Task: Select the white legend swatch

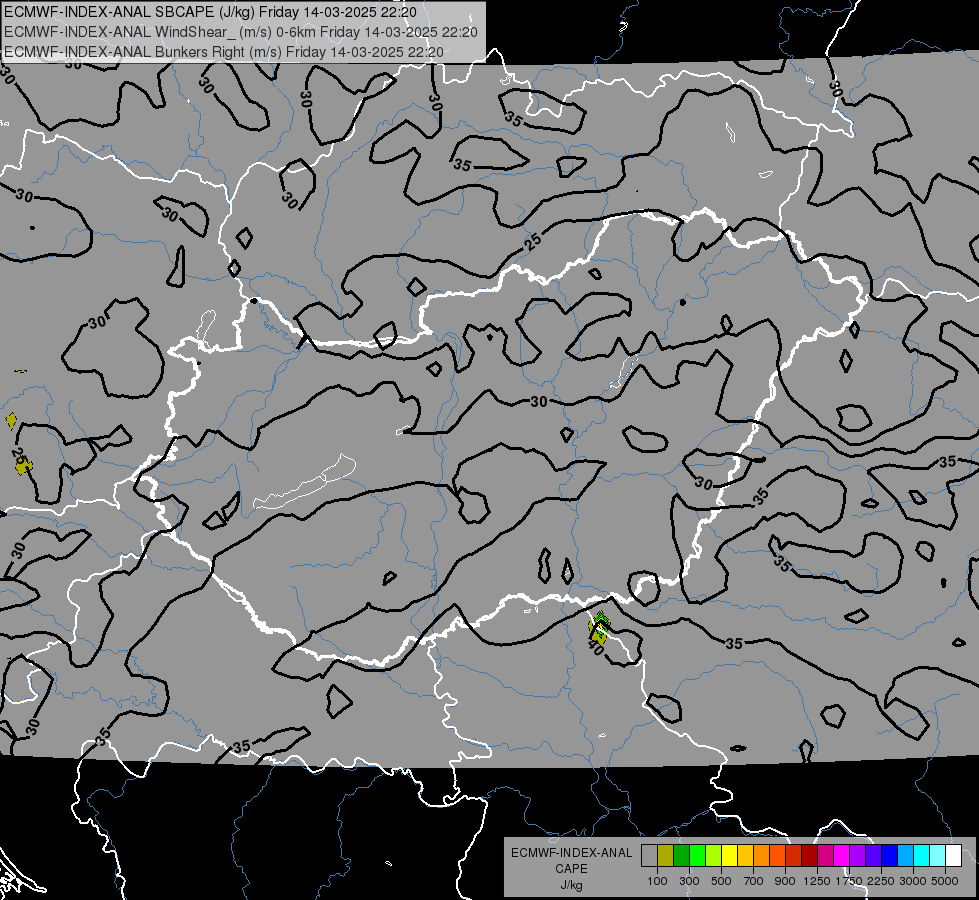Action: (953, 855)
